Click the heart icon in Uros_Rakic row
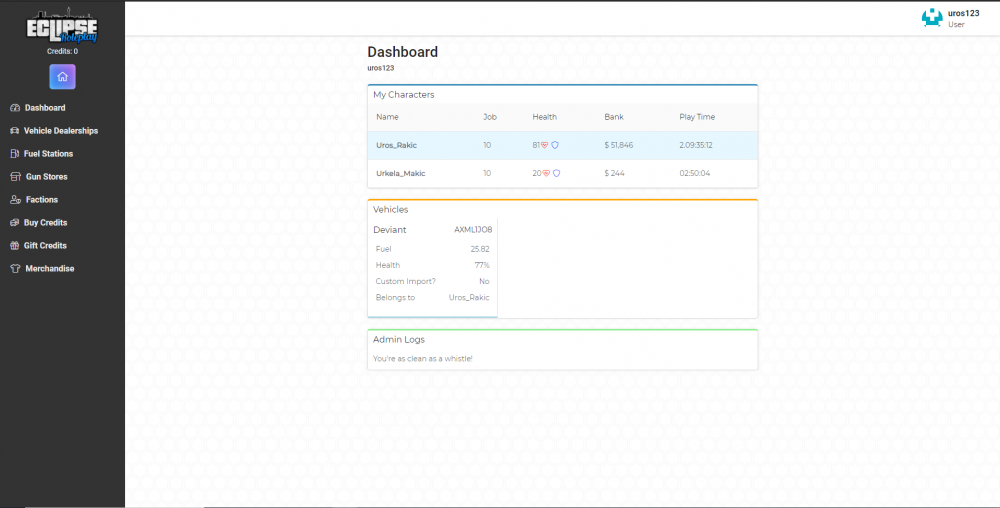This screenshot has width=1000, height=508. point(545,145)
